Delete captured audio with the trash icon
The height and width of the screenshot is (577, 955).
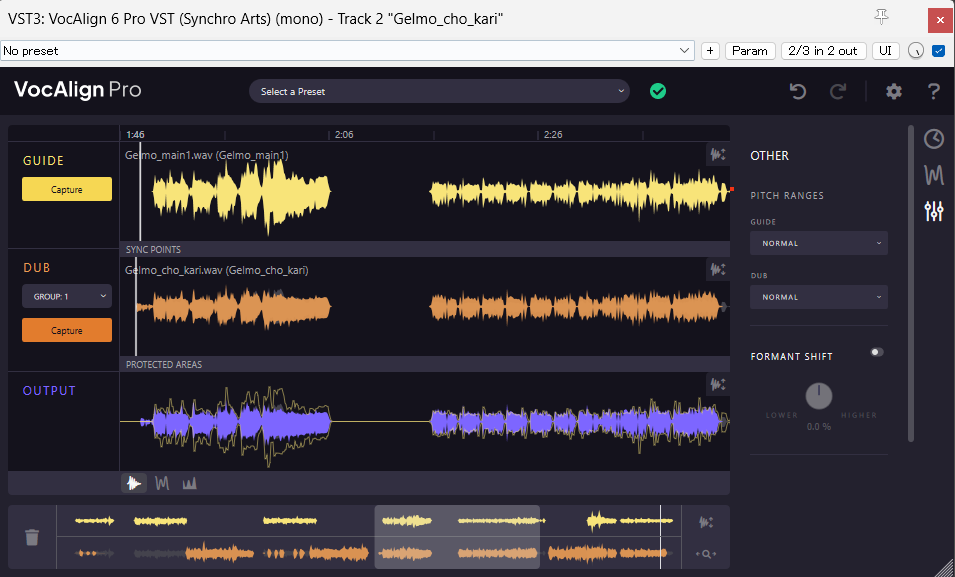tap(32, 537)
